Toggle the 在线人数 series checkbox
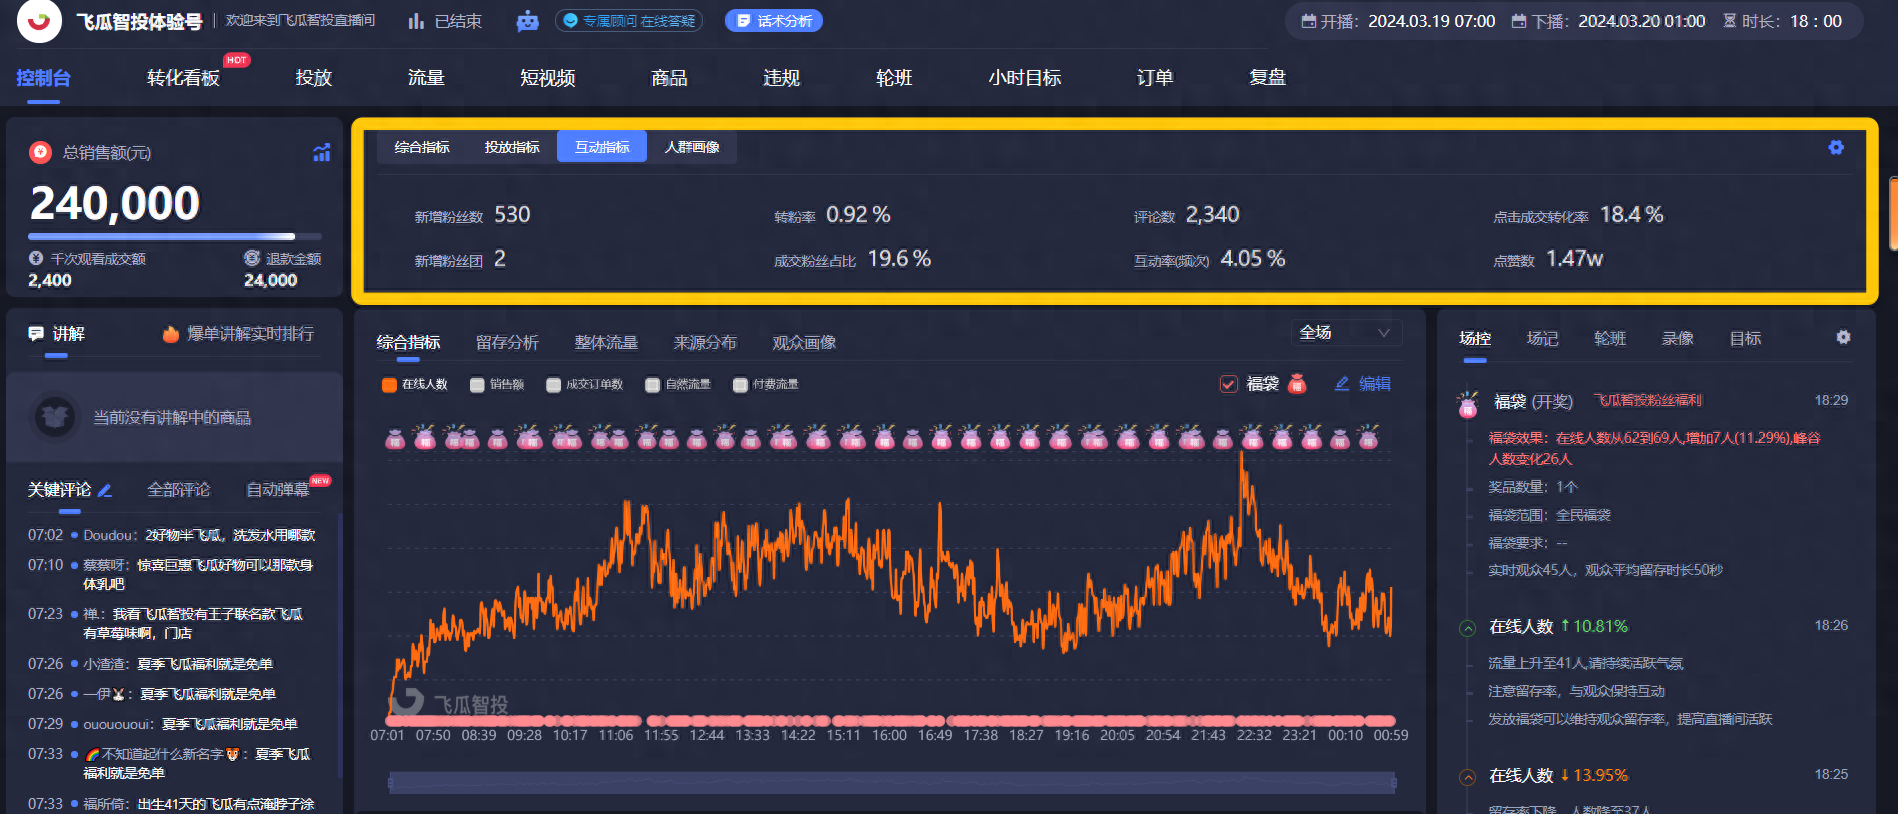The width and height of the screenshot is (1898, 814). 389,385
